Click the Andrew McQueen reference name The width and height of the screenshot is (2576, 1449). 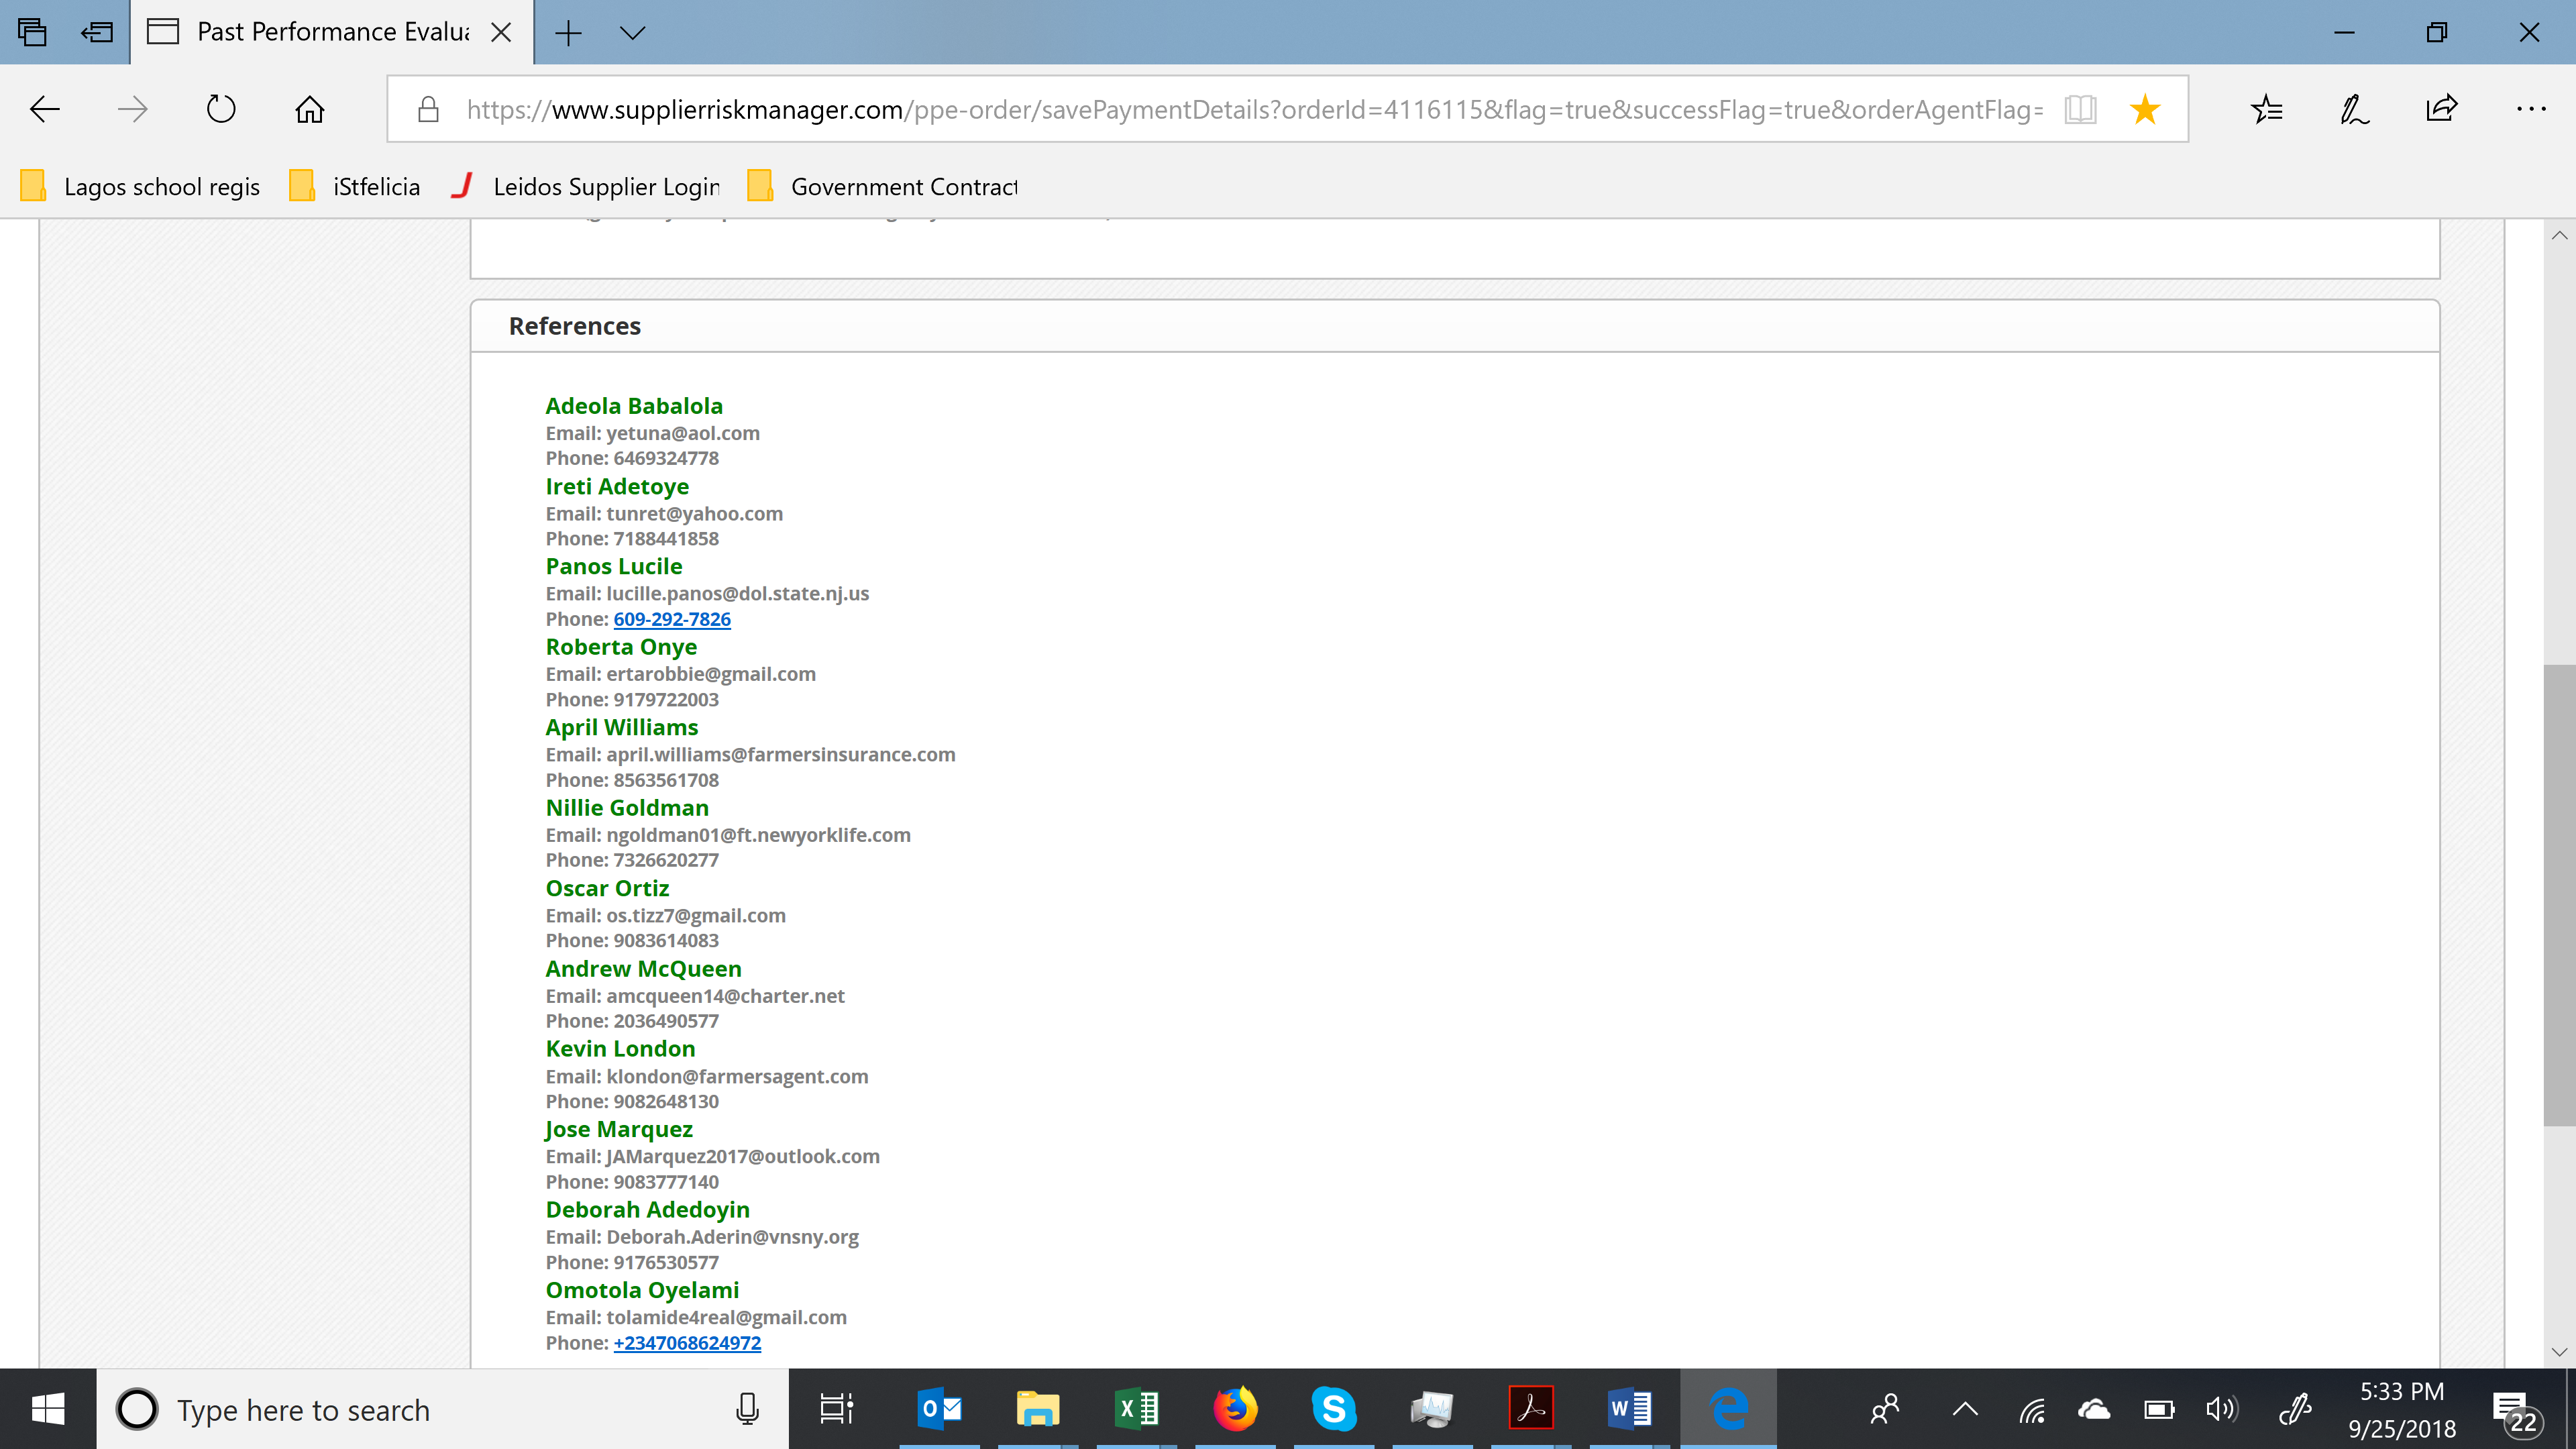(x=643, y=968)
